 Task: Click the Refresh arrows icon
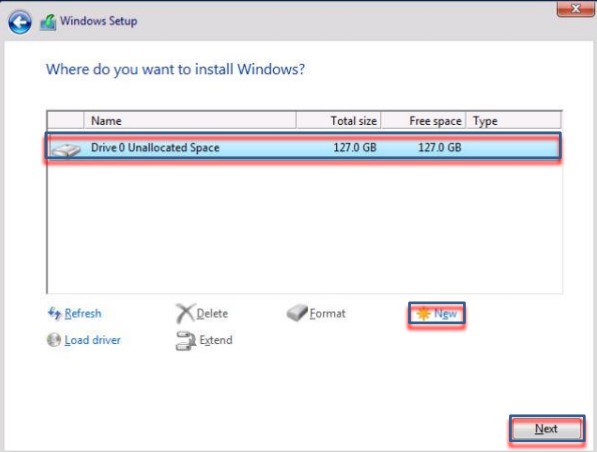click(x=54, y=313)
